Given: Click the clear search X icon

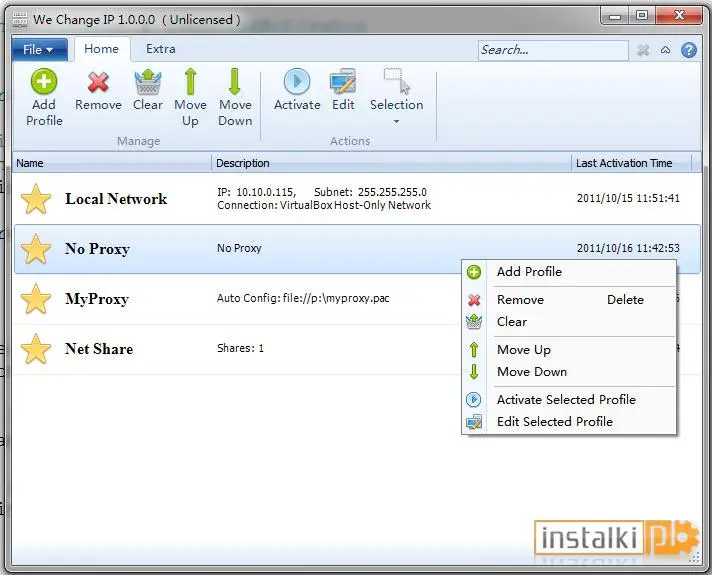Looking at the screenshot, I should click(643, 50).
